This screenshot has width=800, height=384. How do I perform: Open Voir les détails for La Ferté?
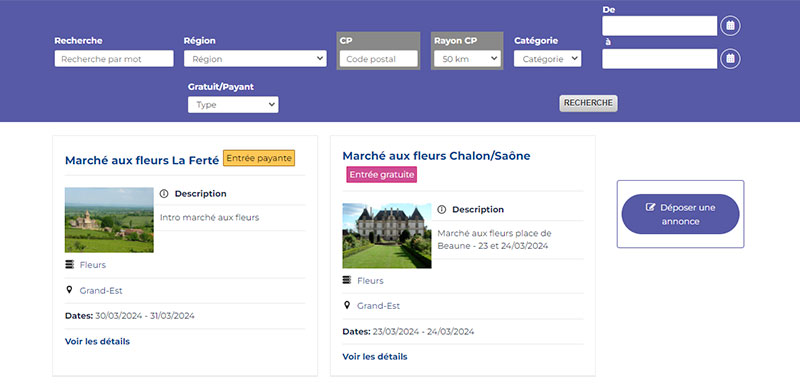click(97, 341)
